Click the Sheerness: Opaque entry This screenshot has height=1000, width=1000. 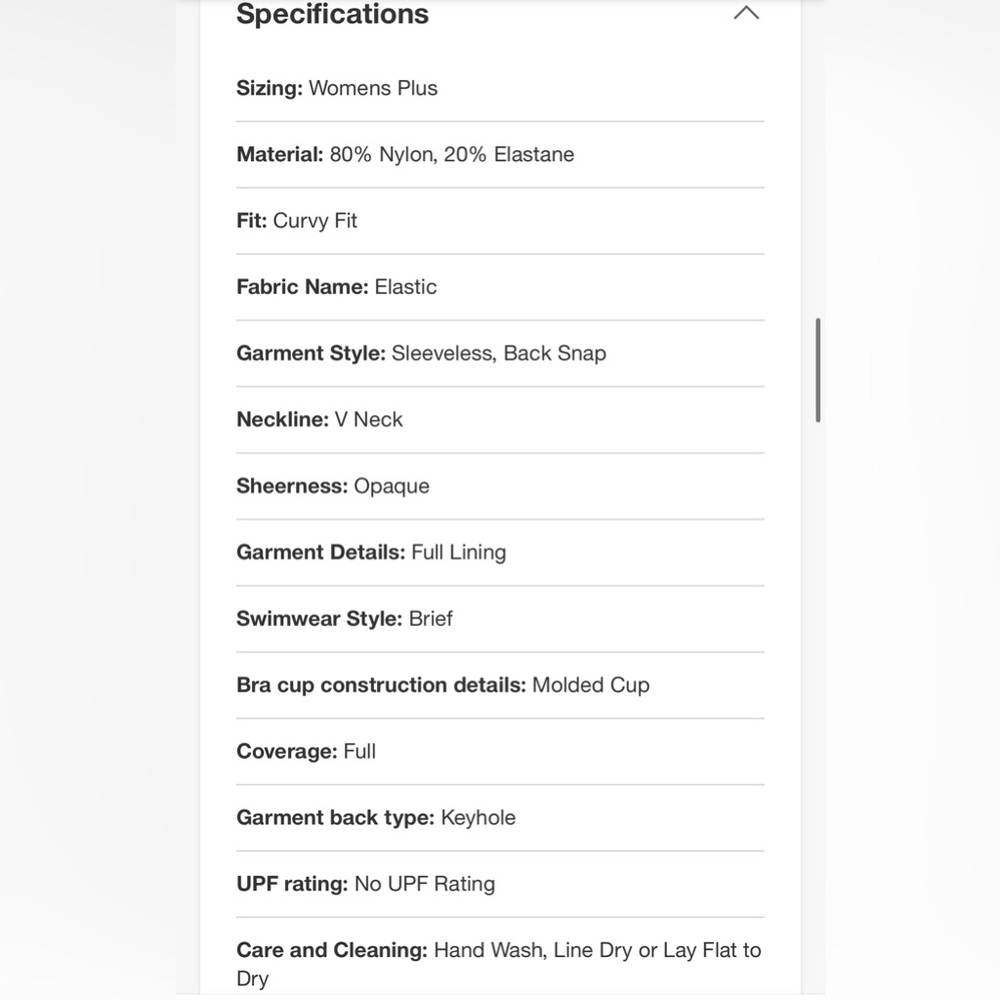tap(332, 486)
